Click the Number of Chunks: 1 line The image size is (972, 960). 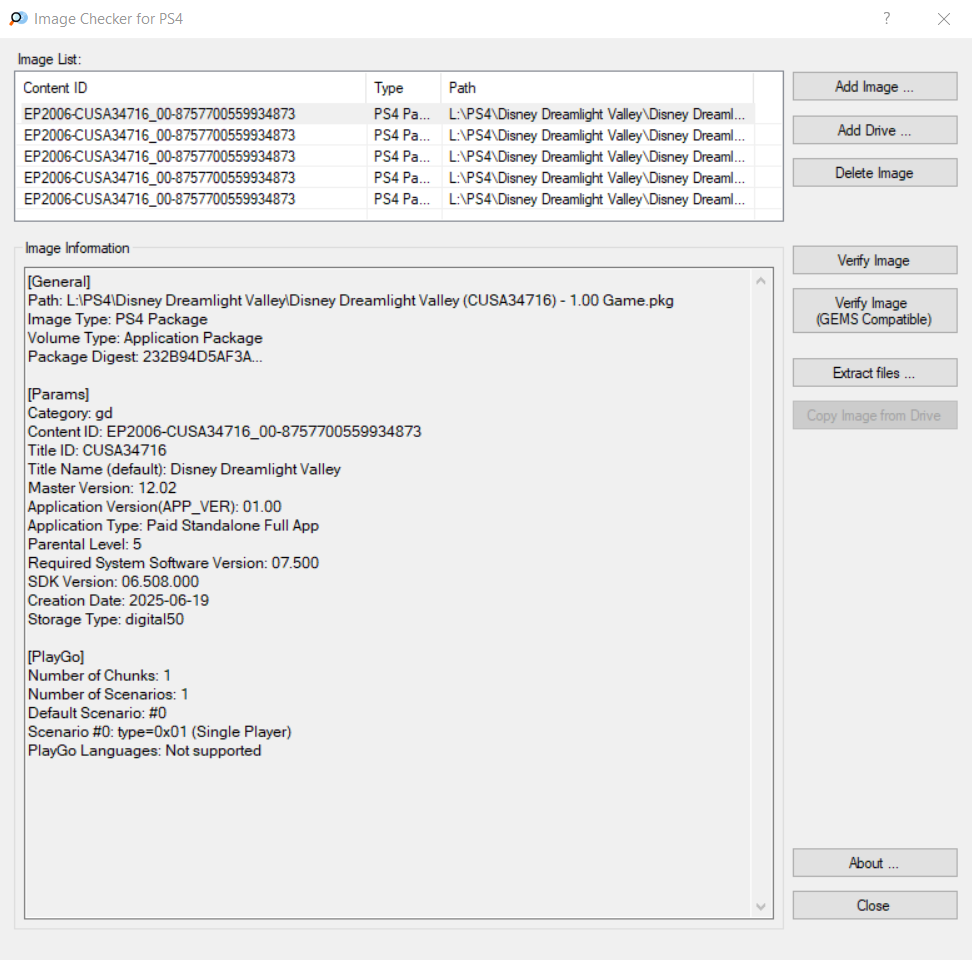[100, 676]
